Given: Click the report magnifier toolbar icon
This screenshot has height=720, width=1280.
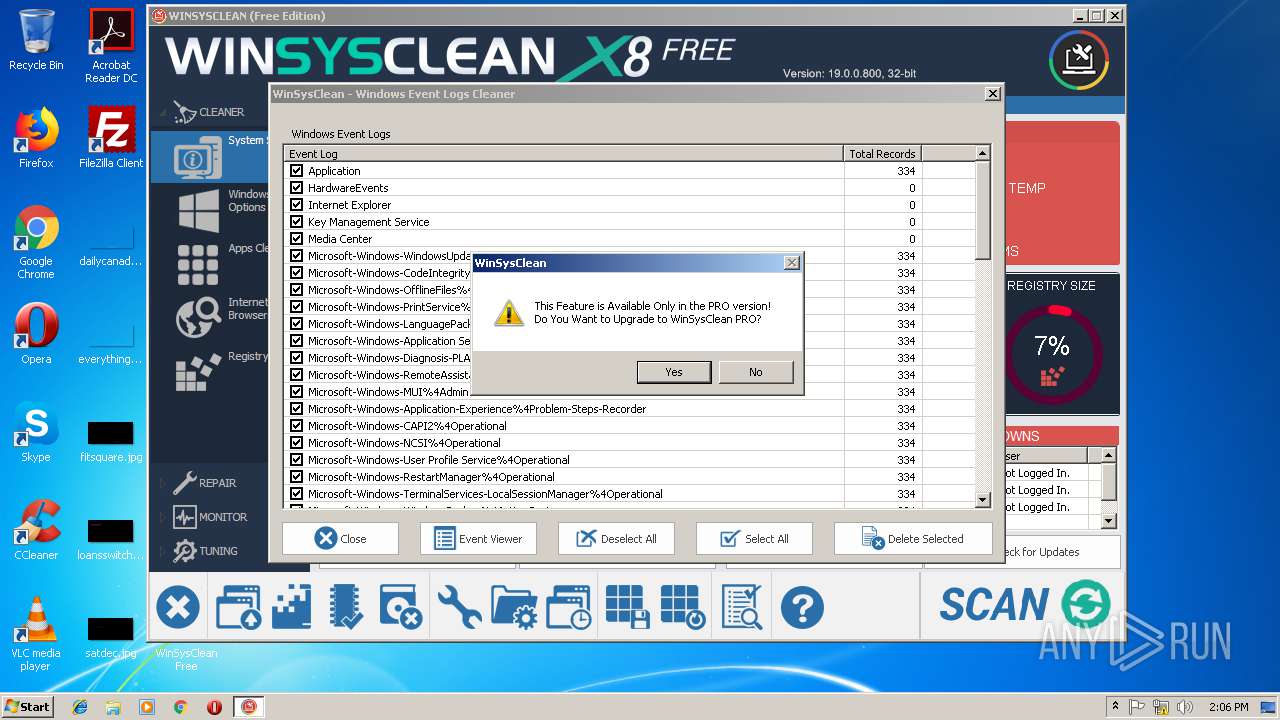Looking at the screenshot, I should tap(742, 607).
